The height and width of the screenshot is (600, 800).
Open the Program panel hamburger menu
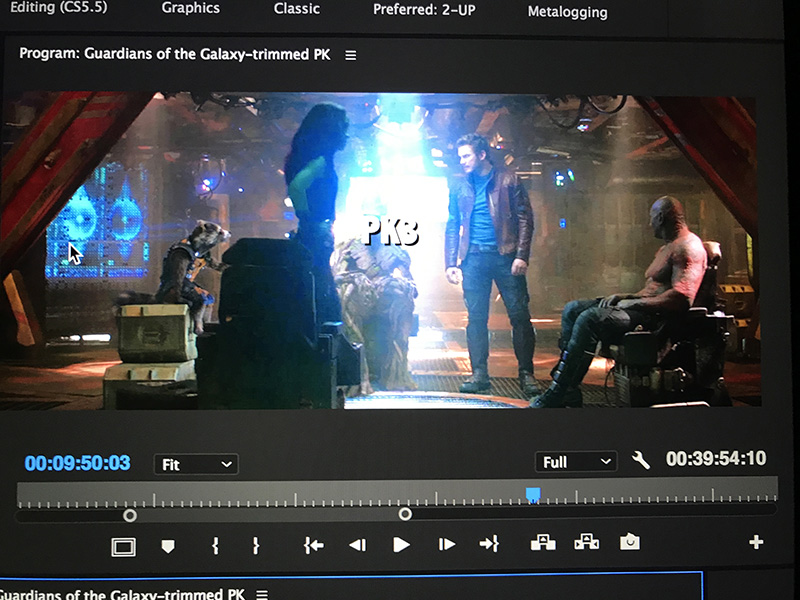(x=350, y=55)
